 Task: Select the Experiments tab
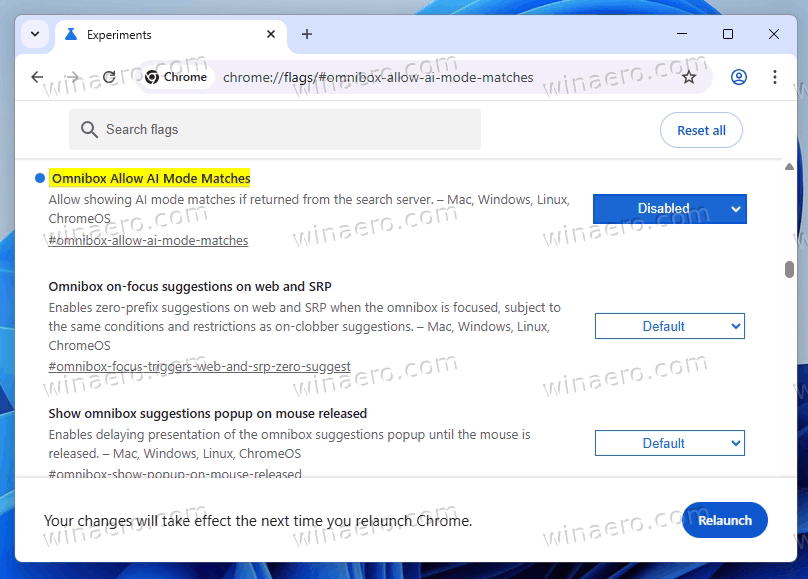[x=150, y=34]
